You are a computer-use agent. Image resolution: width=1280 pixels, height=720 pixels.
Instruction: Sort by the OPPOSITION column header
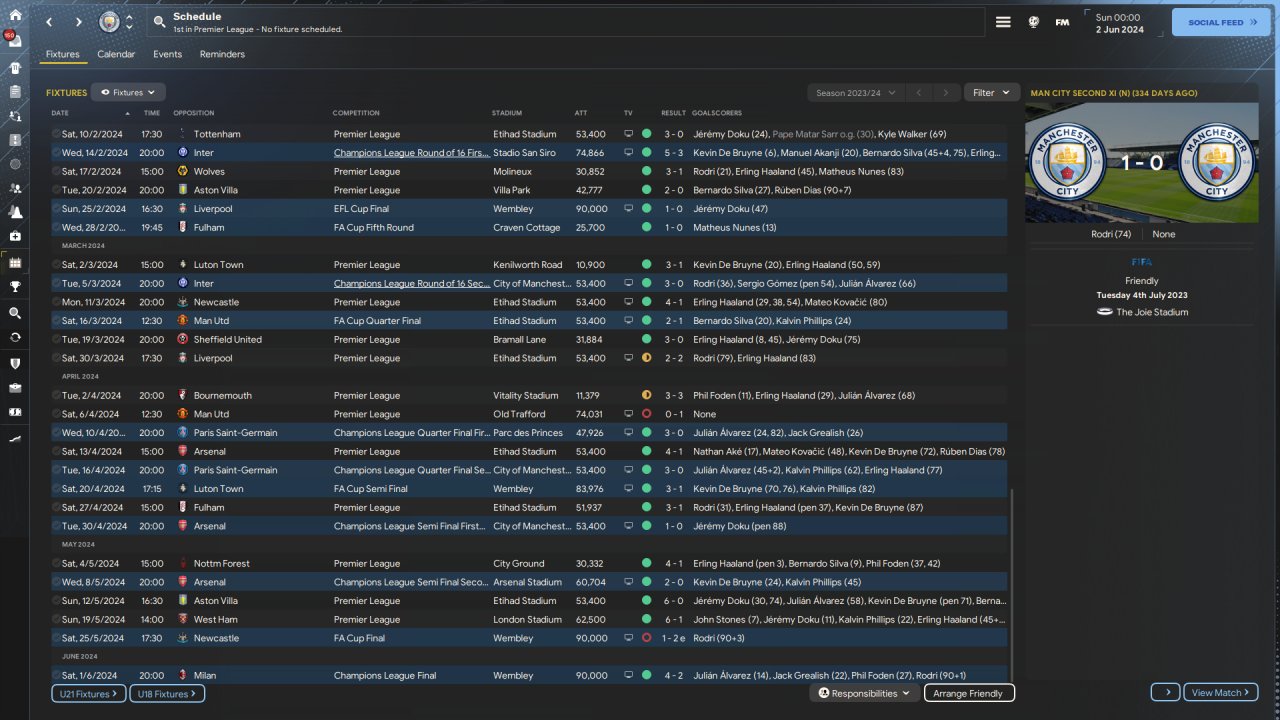click(194, 113)
